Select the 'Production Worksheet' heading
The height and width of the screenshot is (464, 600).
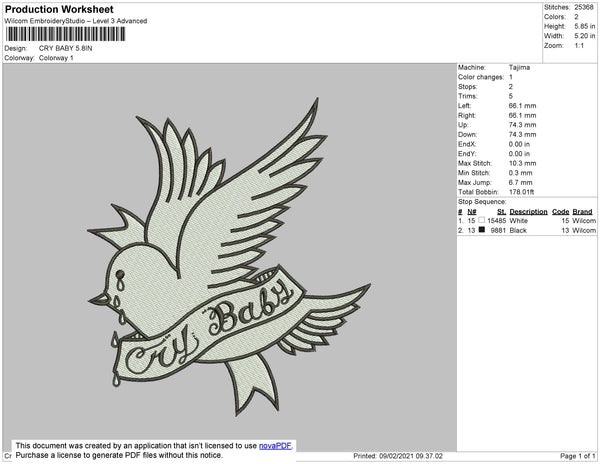(59, 10)
